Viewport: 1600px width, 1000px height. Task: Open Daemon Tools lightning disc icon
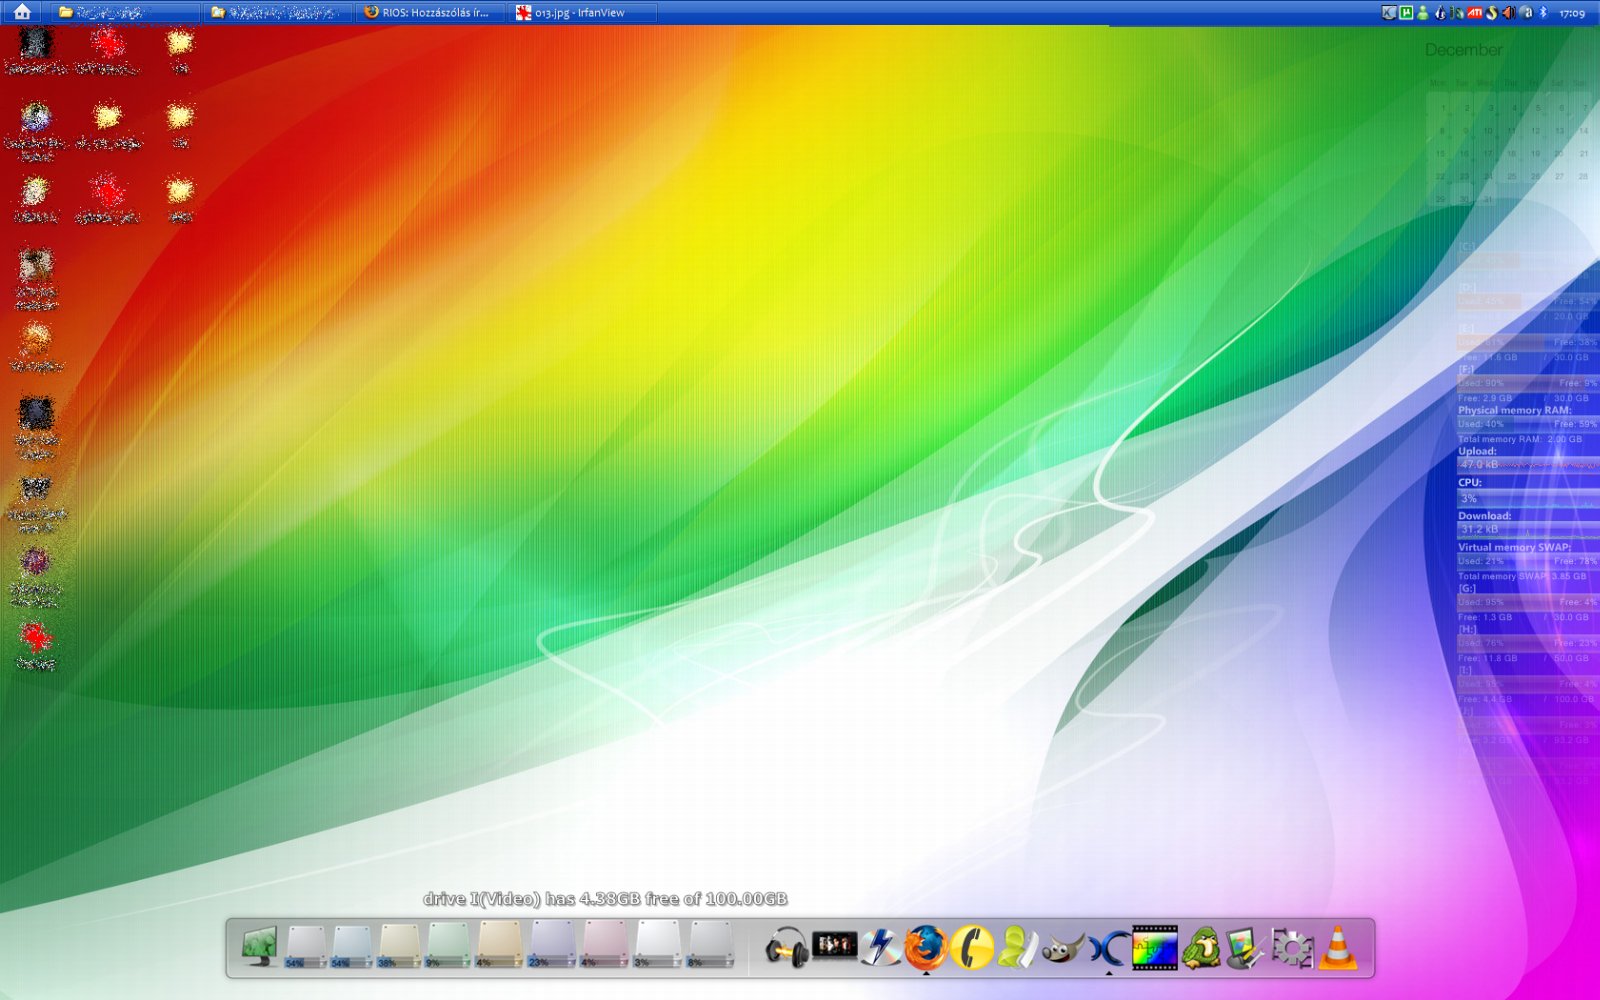(881, 947)
